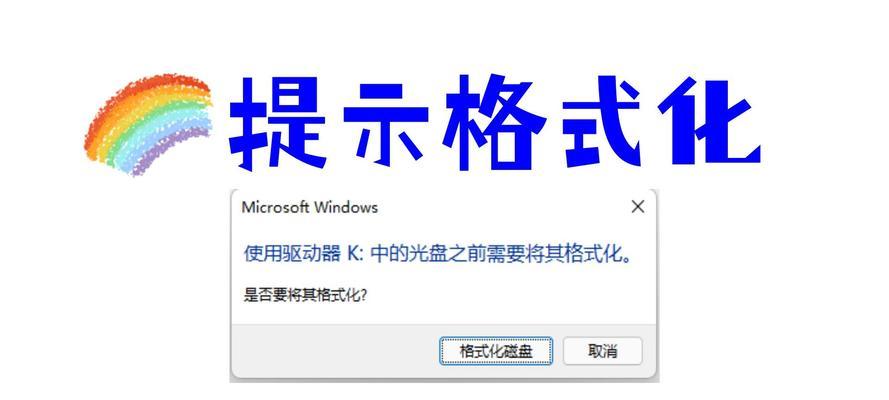889x400 pixels.
Task: Click the K: drive letter in the message
Action: (355, 255)
